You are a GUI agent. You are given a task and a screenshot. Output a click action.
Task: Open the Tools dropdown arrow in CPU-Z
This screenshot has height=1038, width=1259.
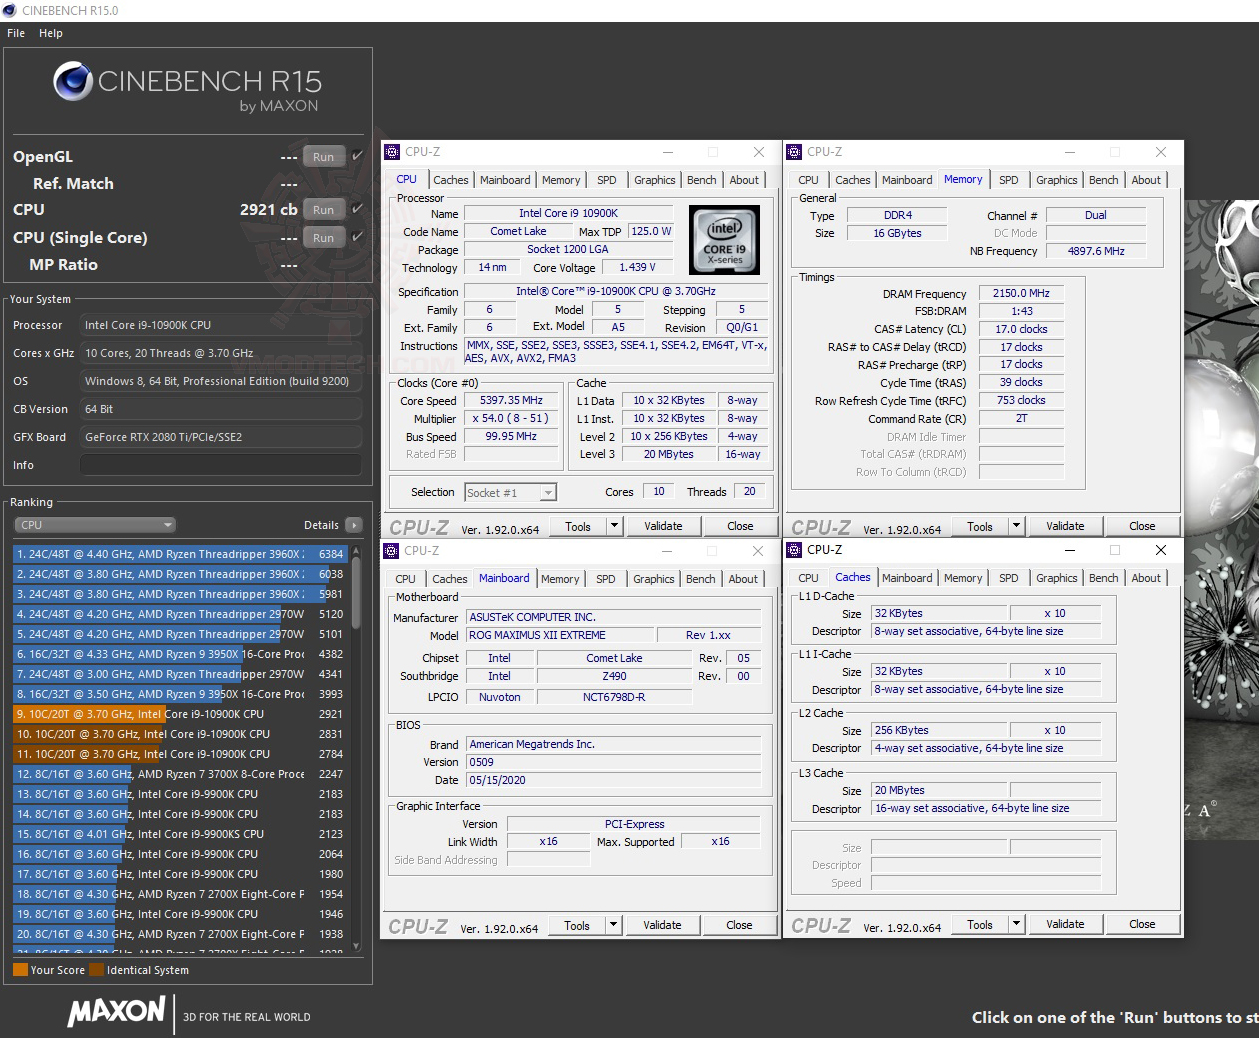pos(616,525)
